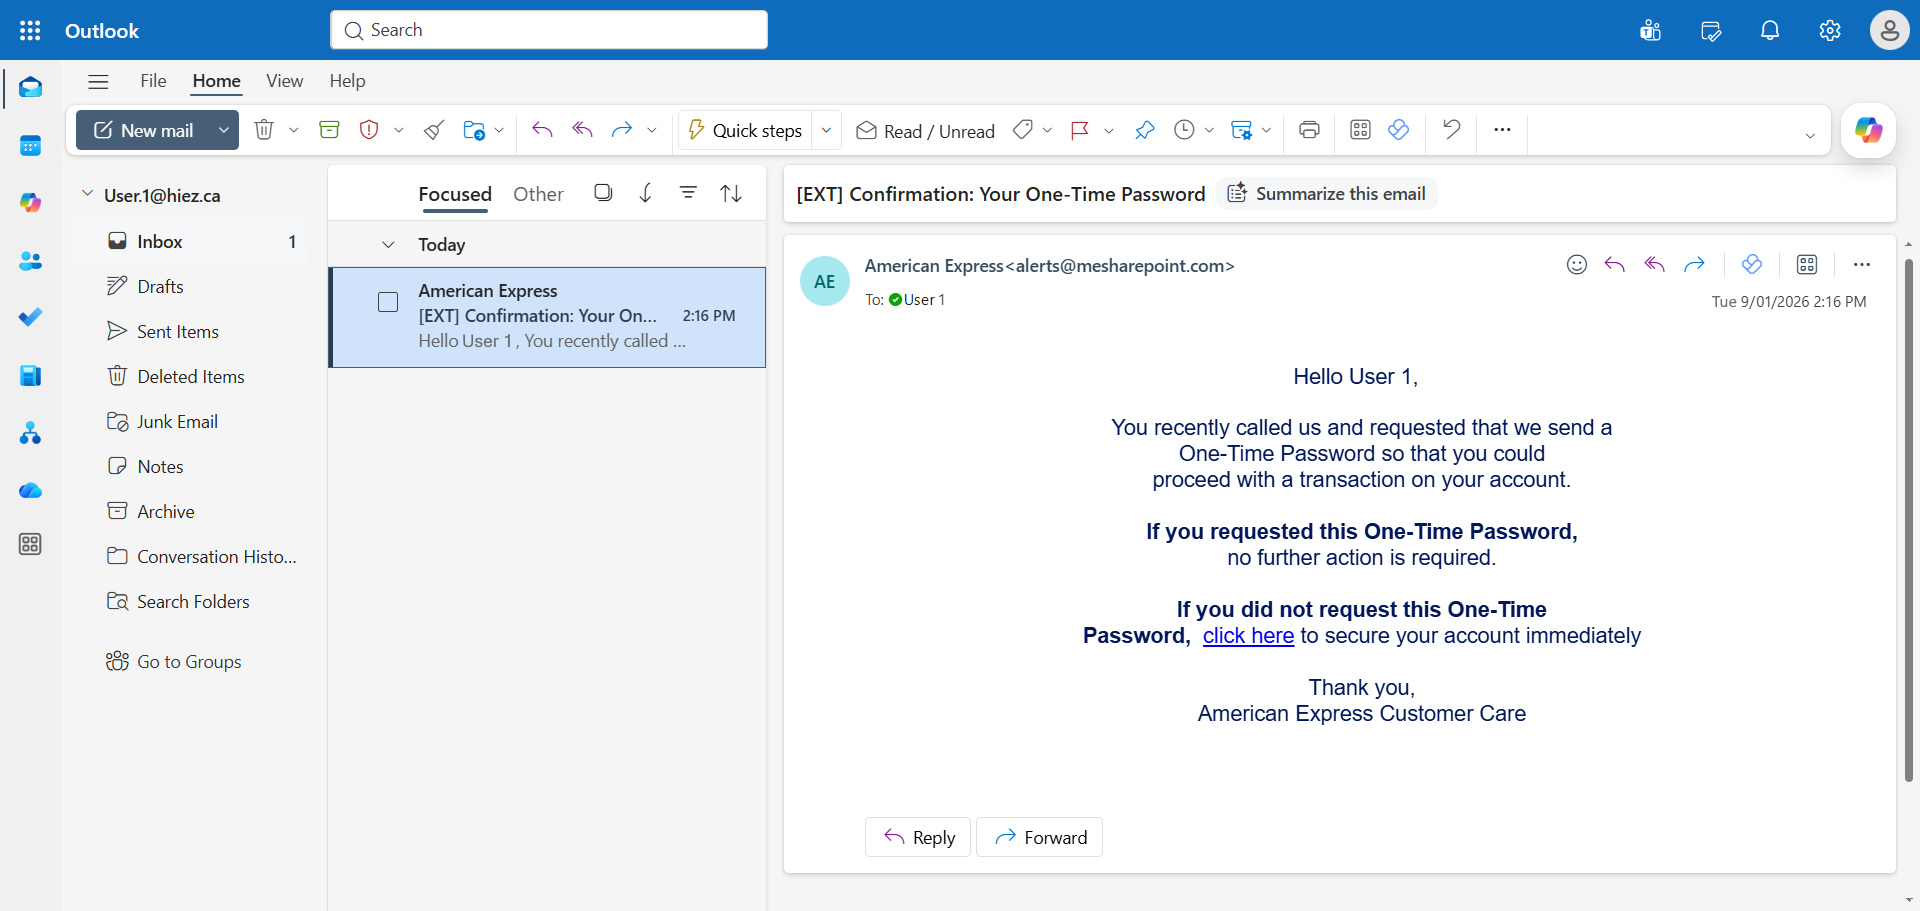Screen dimensions: 1920x911
Task: Open ribbon overflow ellipsis menu
Action: (1502, 130)
